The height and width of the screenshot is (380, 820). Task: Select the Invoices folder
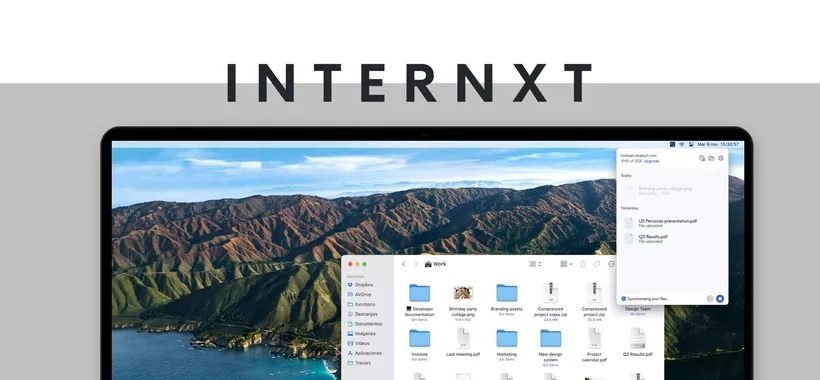click(419, 344)
